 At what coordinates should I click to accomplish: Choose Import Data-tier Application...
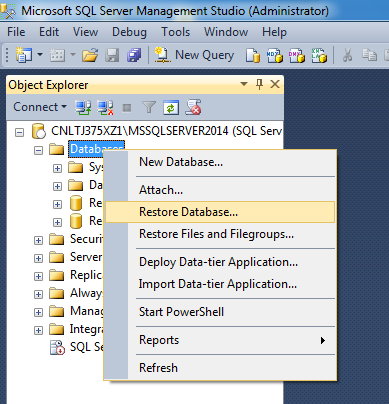click(x=220, y=284)
